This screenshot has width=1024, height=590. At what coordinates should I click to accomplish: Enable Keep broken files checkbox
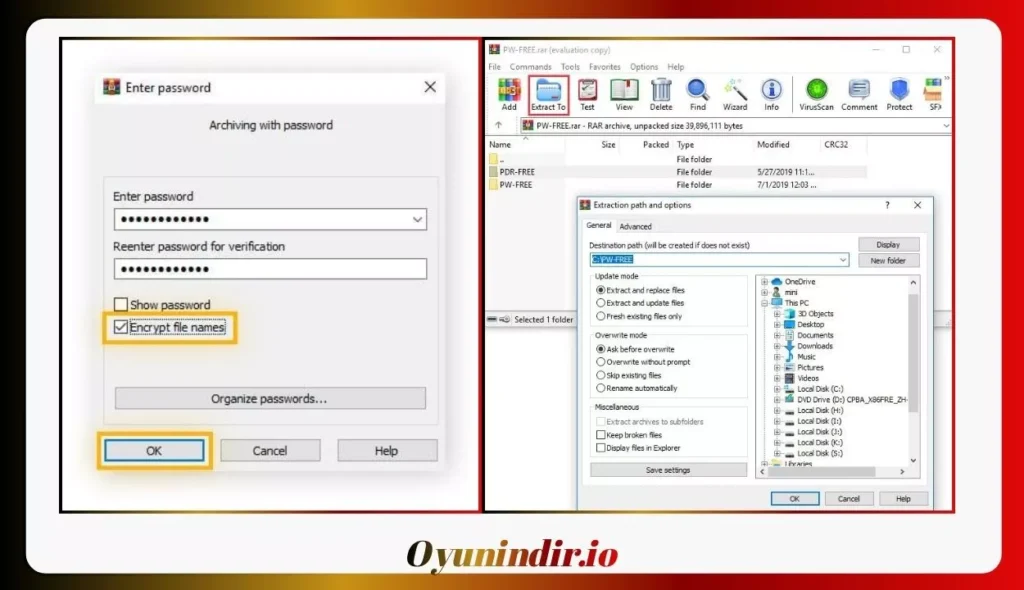(x=601, y=434)
